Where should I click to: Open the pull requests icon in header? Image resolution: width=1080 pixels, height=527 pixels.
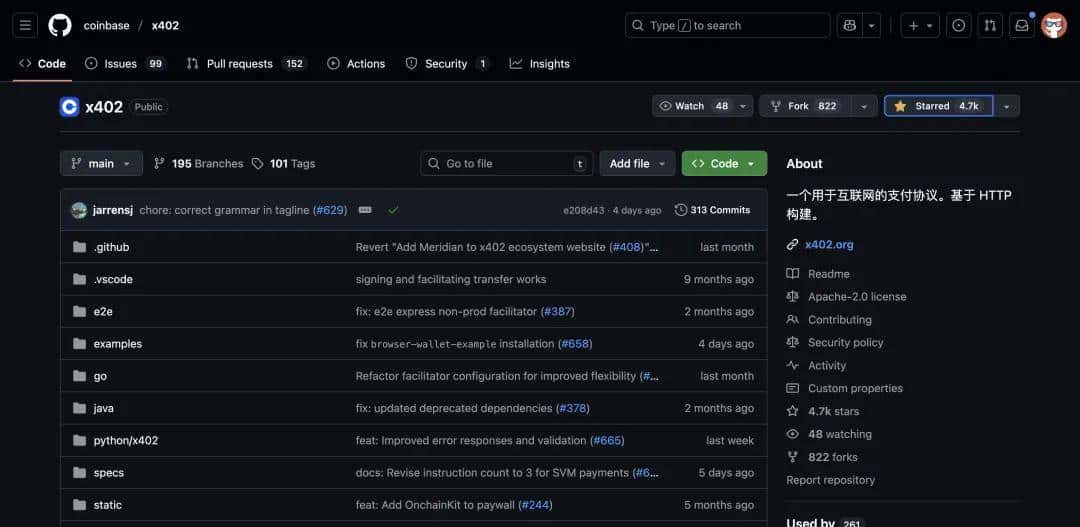(x=990, y=25)
